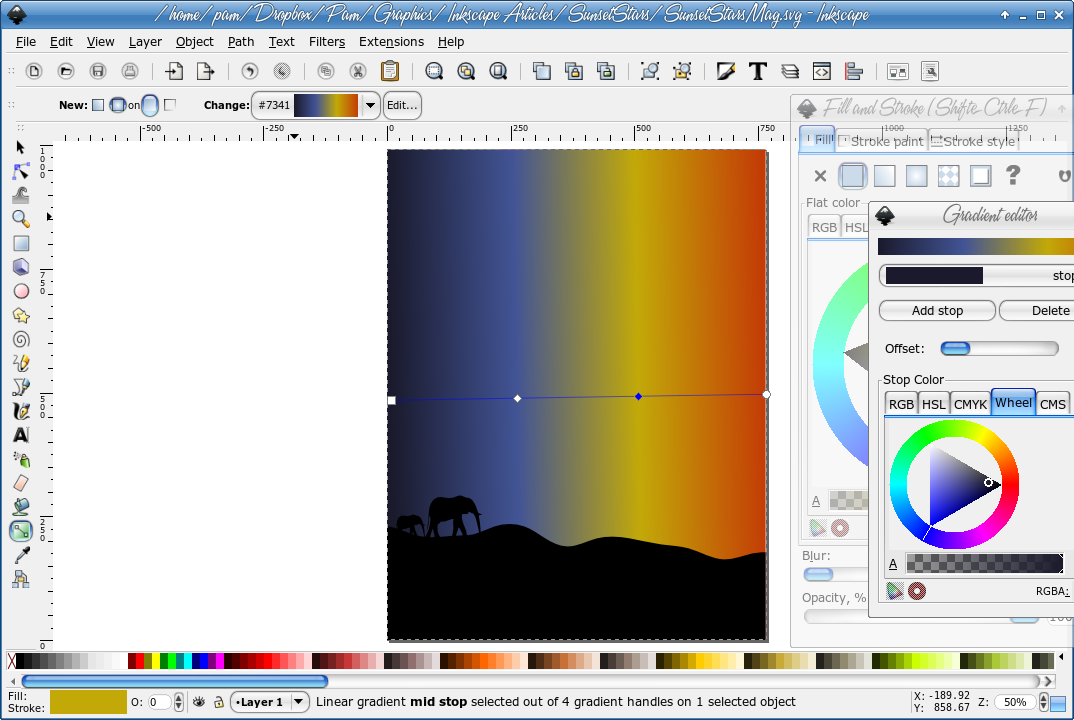Select the Dropper color picker tool

(21, 555)
